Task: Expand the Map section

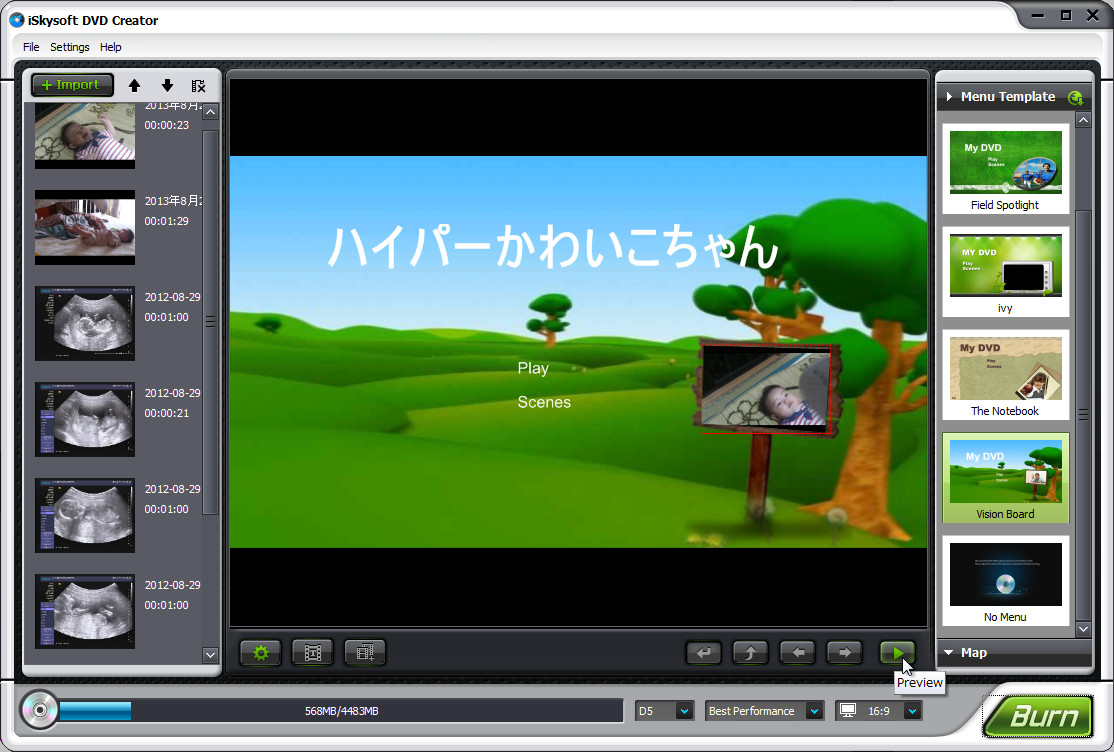Action: [948, 652]
